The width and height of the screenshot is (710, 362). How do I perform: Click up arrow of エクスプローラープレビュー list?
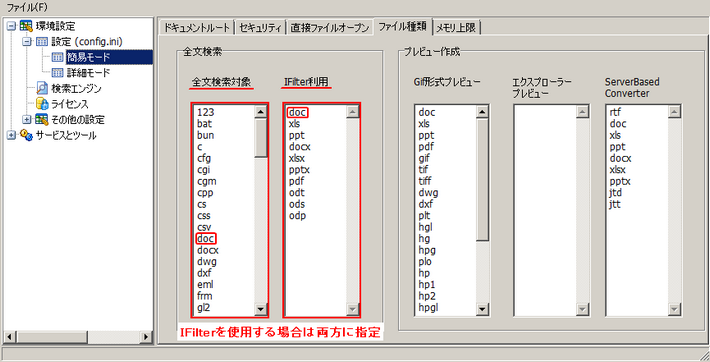tap(582, 112)
